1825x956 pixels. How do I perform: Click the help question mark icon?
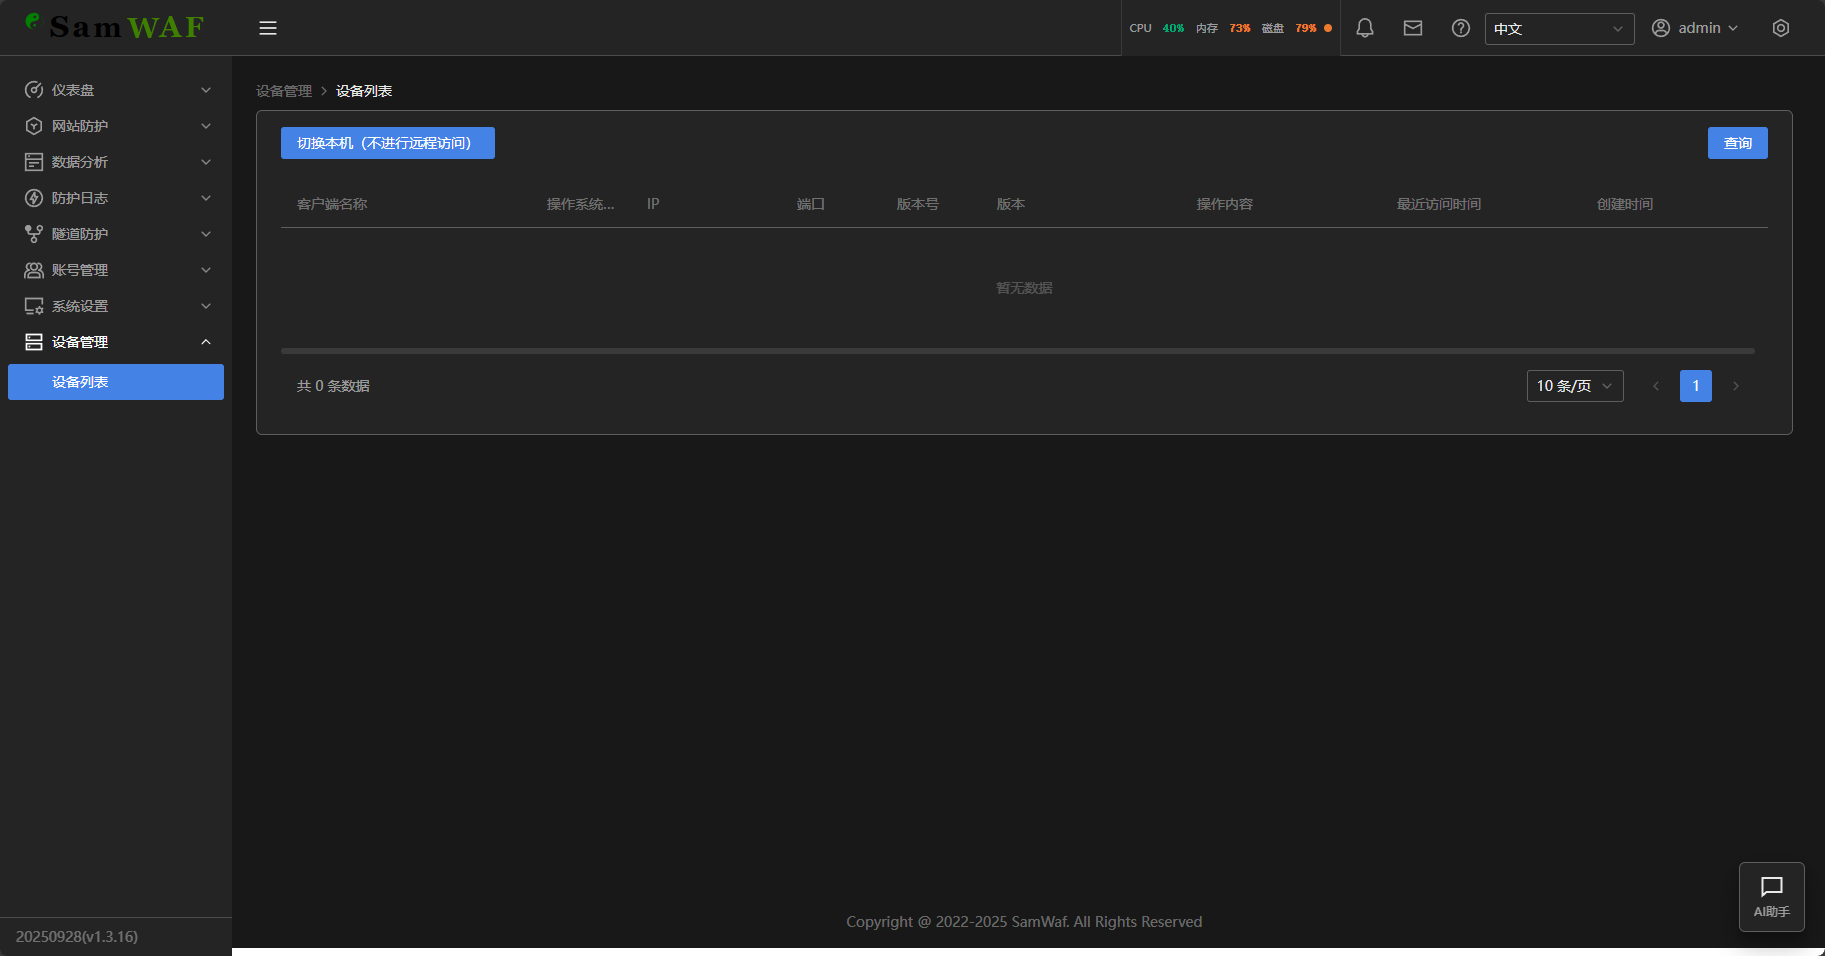[1460, 28]
